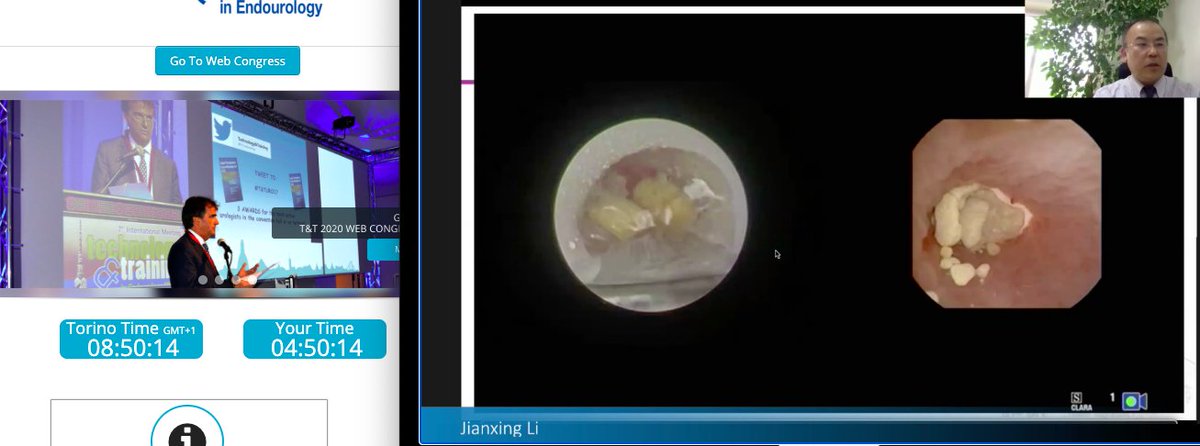Click the Go To Web Congress button
This screenshot has width=1200, height=446.
click(x=227, y=61)
